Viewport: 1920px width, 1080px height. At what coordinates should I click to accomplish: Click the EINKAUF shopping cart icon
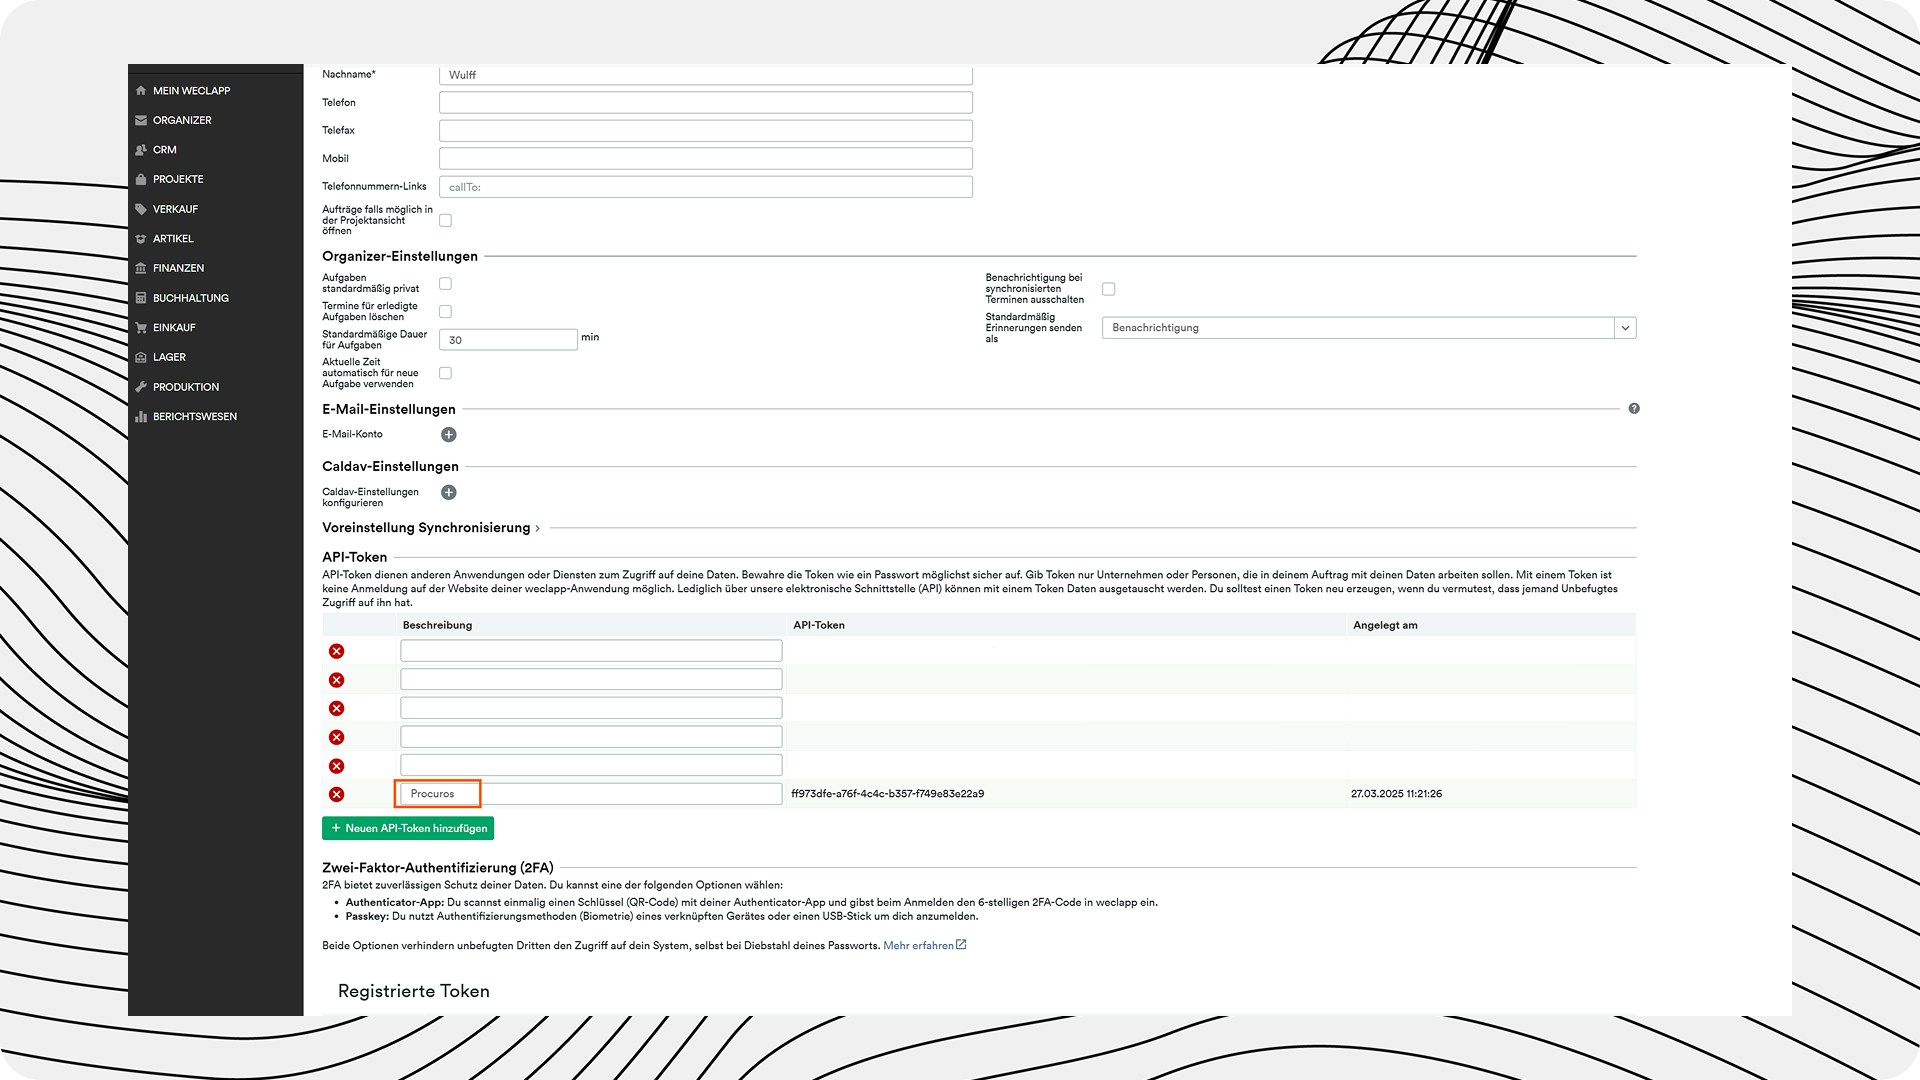pos(141,328)
